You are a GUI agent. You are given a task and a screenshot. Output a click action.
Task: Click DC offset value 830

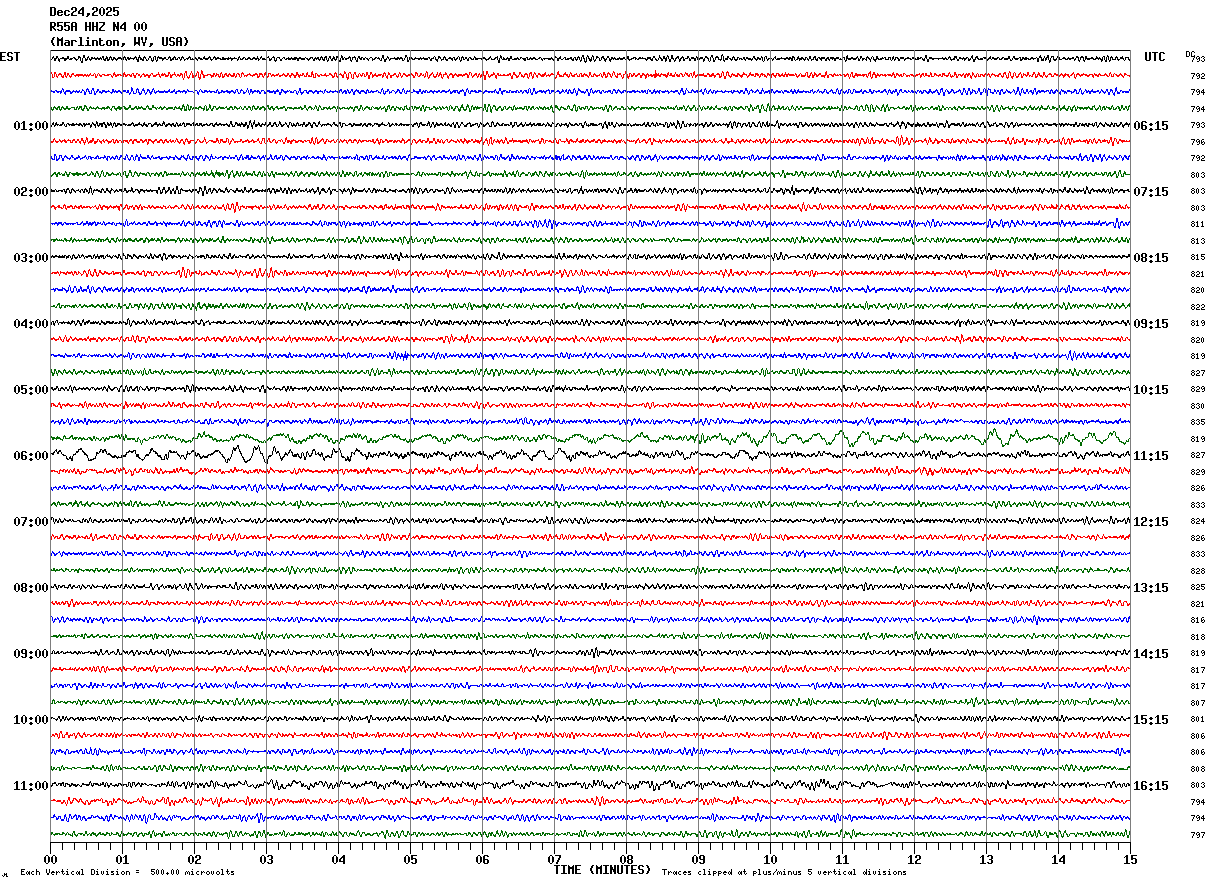click(1197, 406)
